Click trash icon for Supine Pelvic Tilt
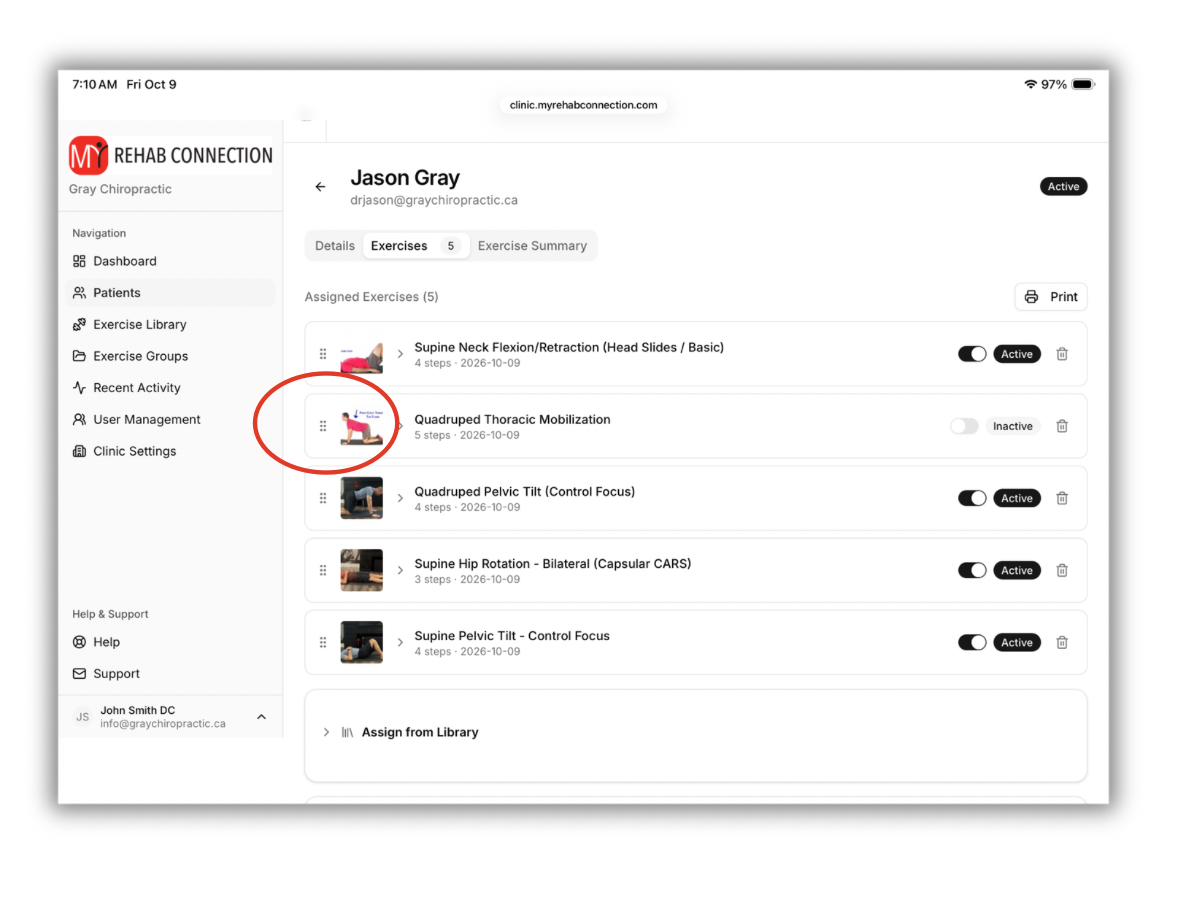The height and width of the screenshot is (900, 1200). pyautogui.click(x=1062, y=642)
